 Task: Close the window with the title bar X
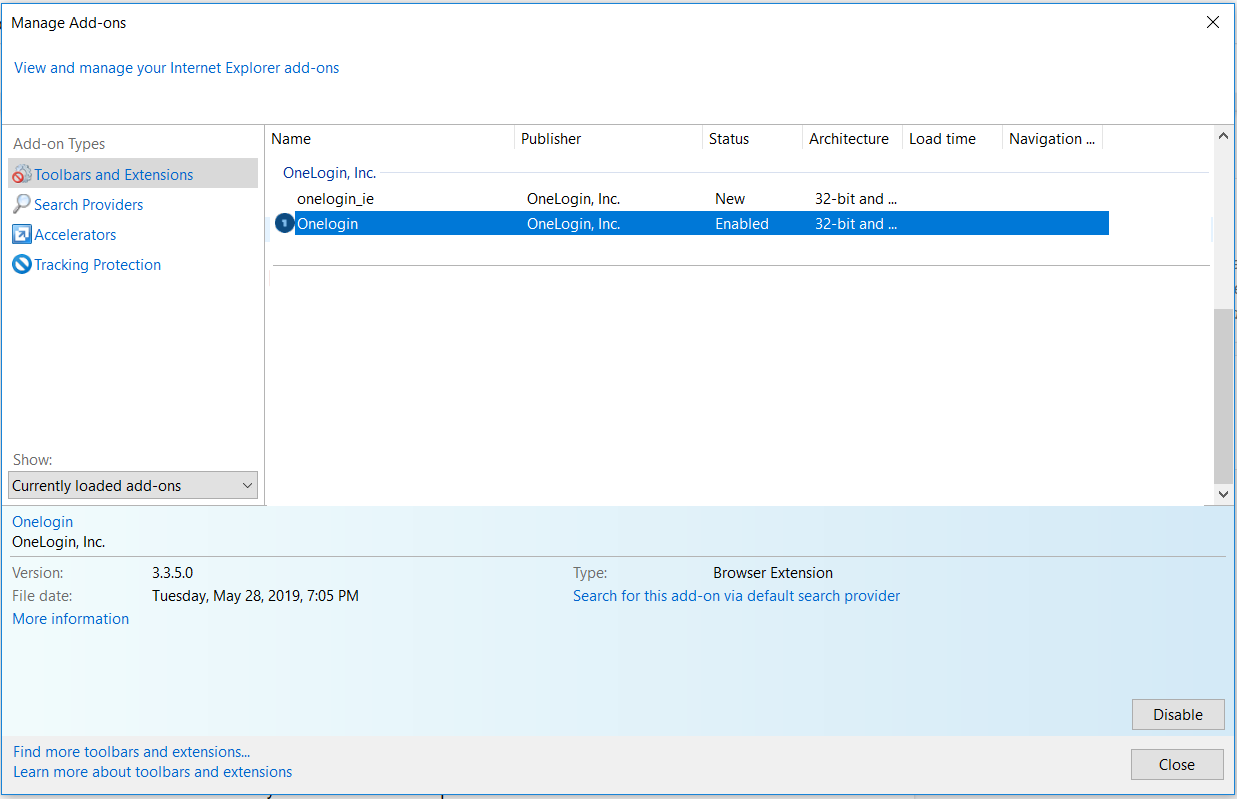point(1213,22)
